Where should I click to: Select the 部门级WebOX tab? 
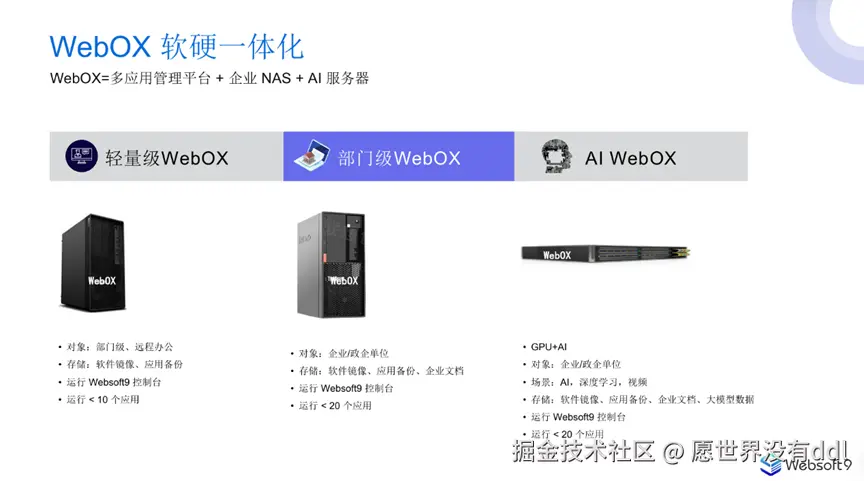click(x=399, y=156)
